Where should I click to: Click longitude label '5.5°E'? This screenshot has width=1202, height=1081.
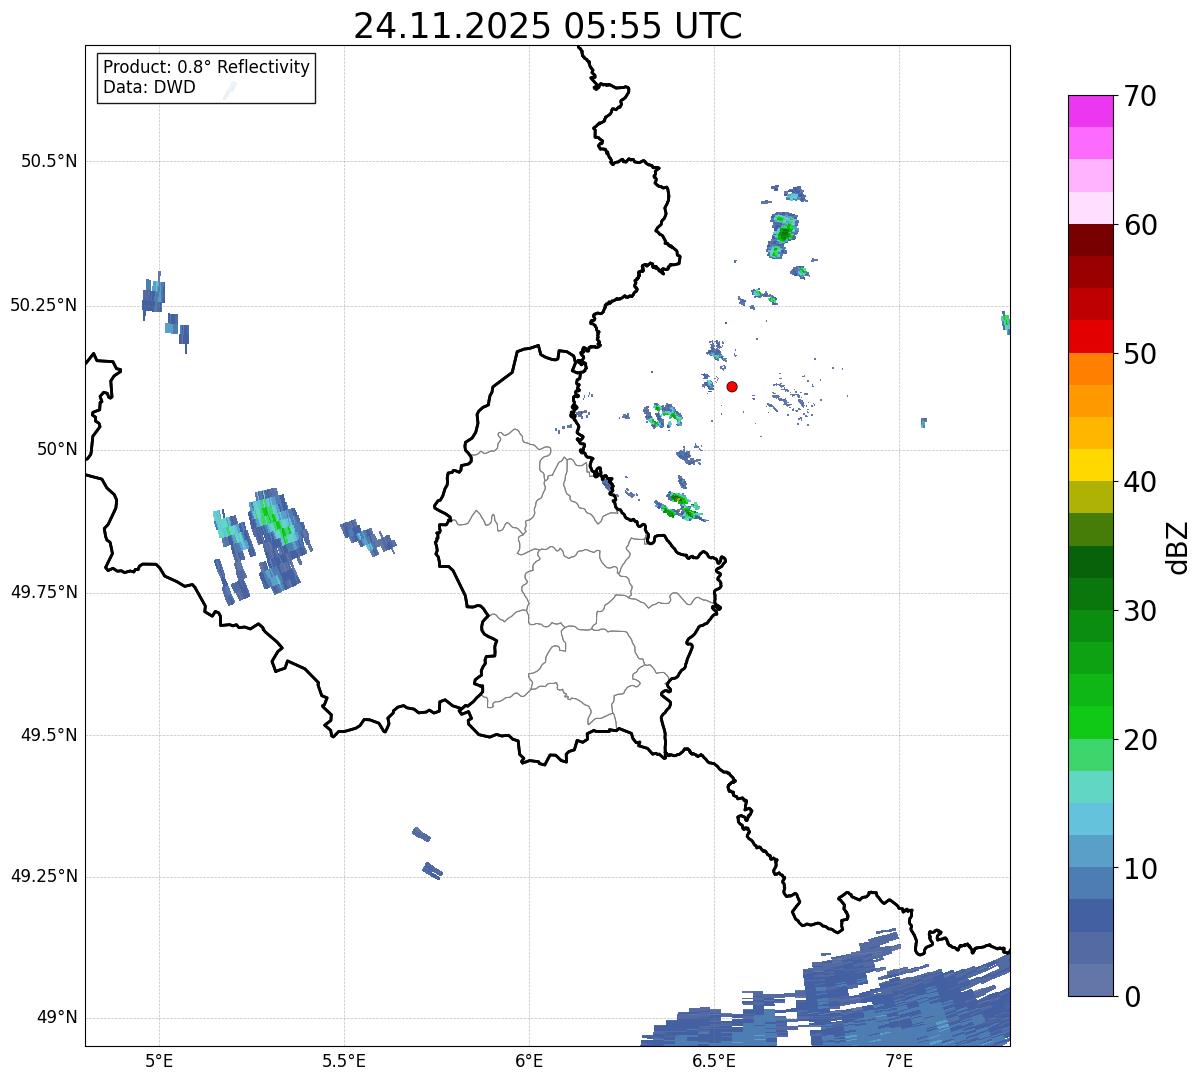(x=344, y=1060)
